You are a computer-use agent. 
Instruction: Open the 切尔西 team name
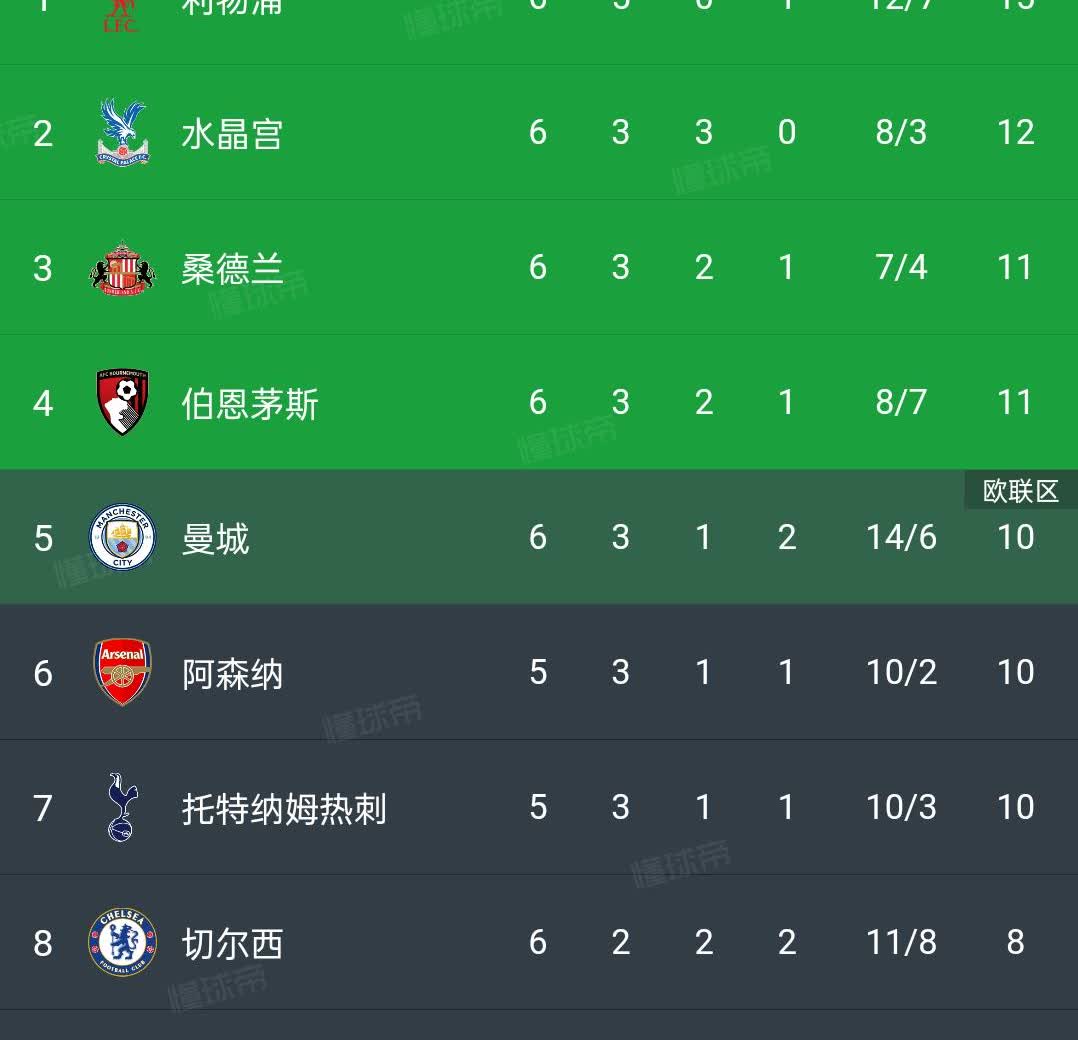pos(232,943)
